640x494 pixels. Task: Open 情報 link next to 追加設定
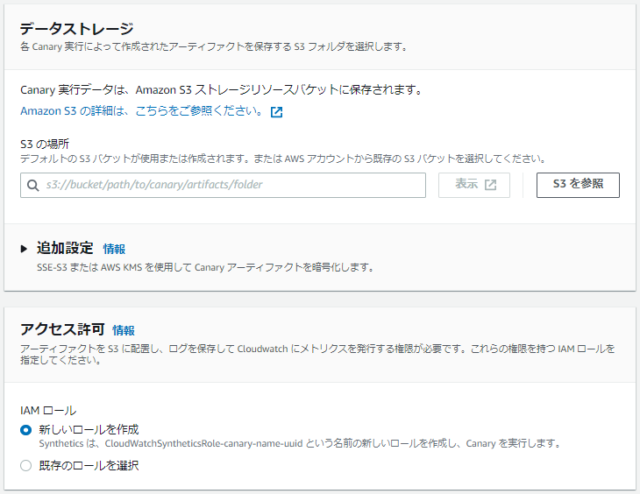coord(114,249)
